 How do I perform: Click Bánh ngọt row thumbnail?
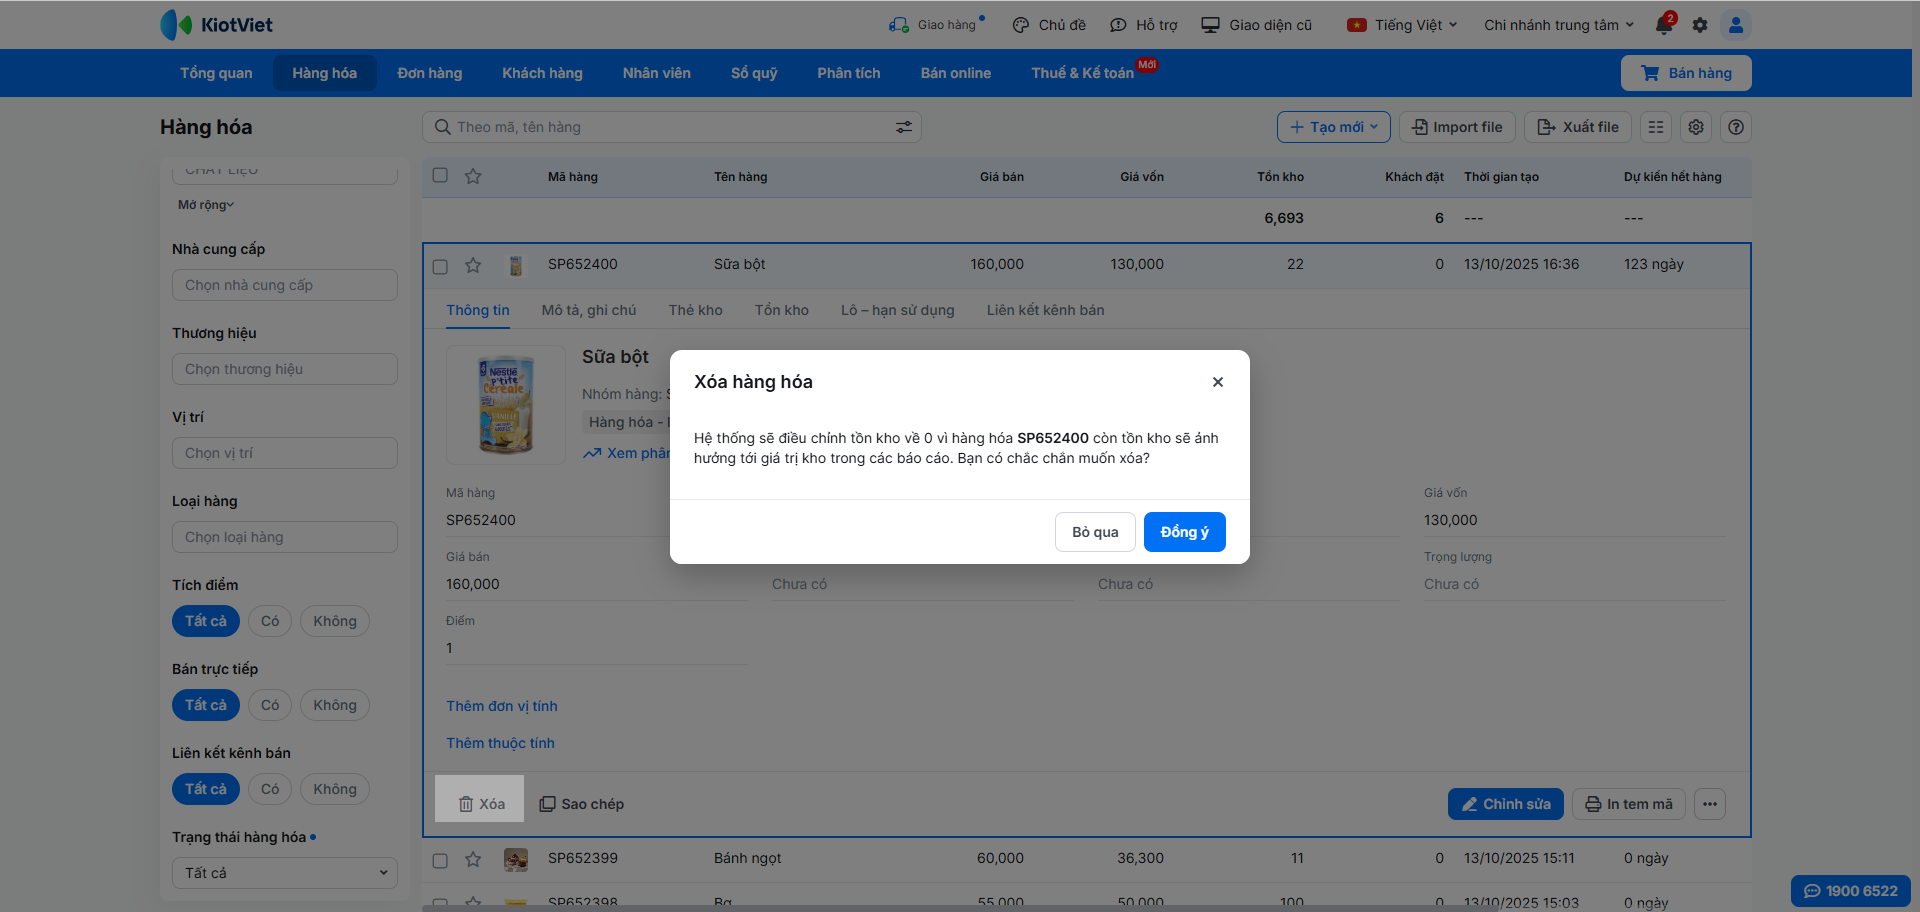[x=516, y=859]
